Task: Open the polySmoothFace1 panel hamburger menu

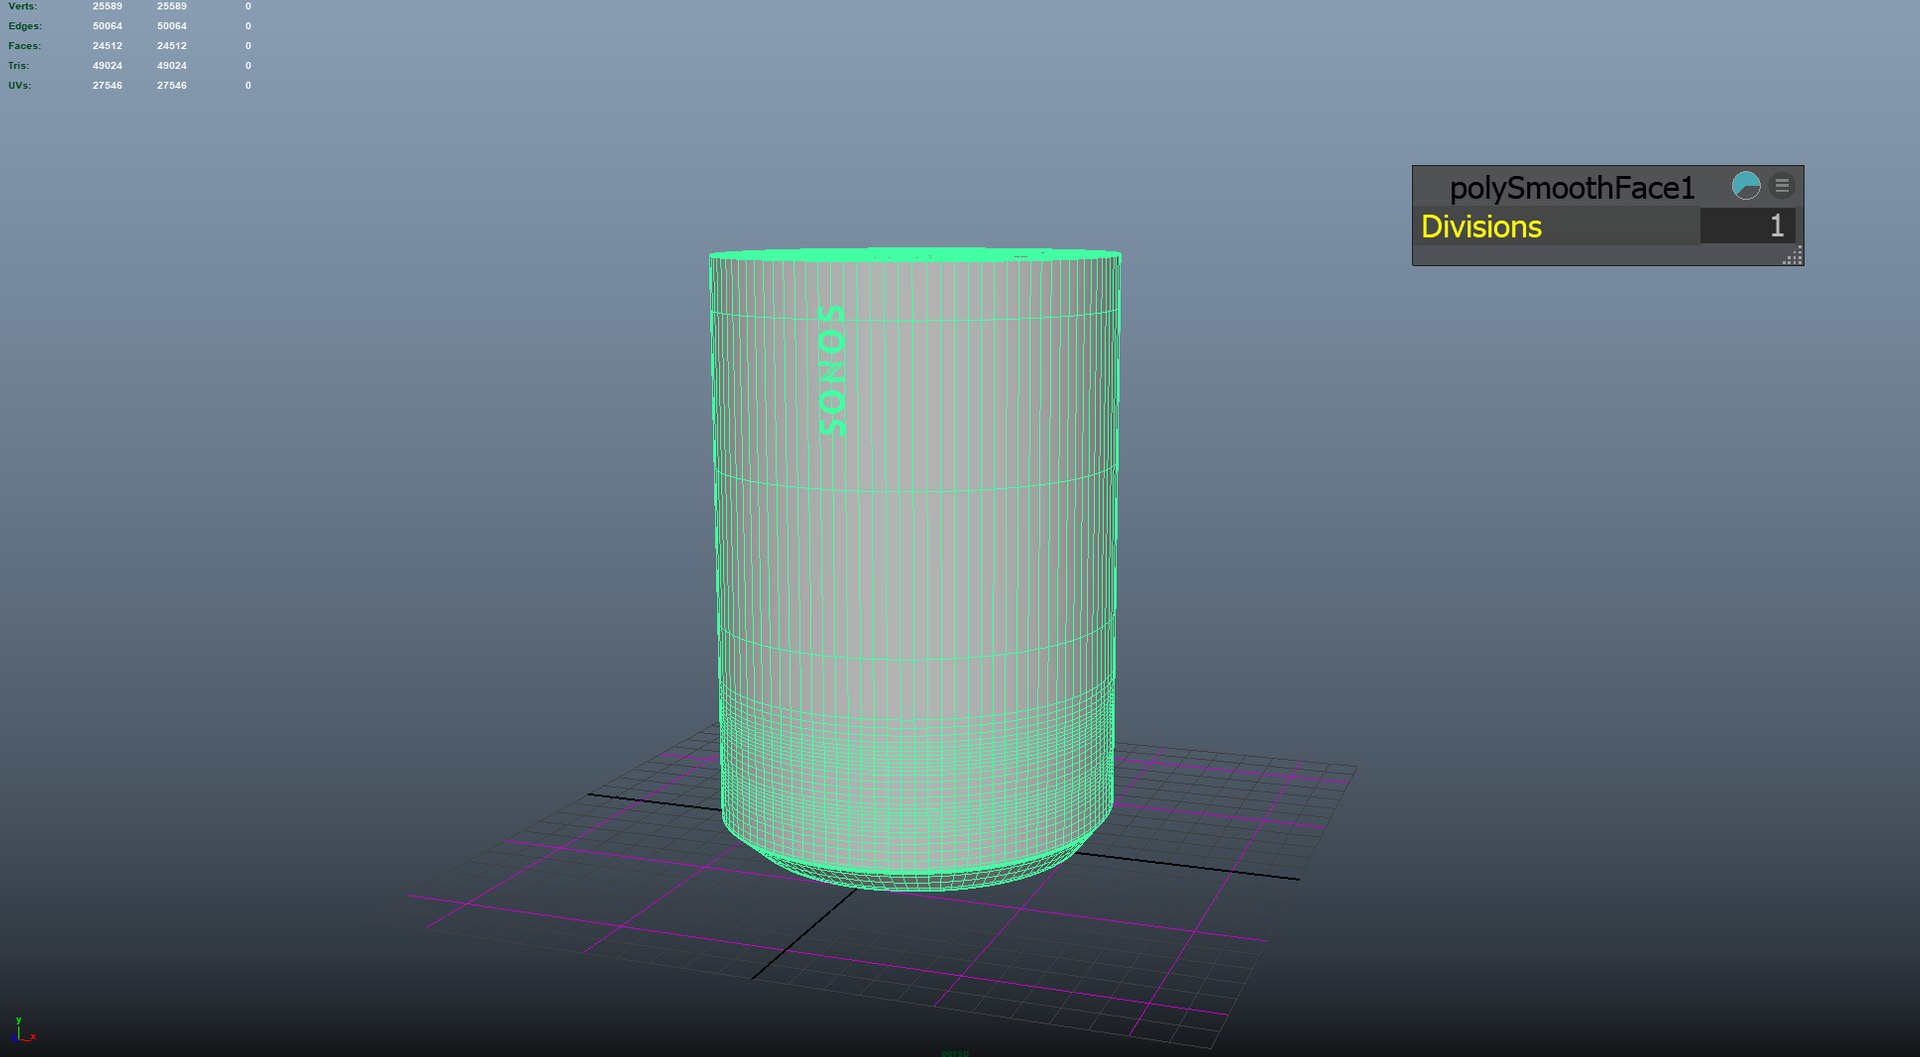Action: click(x=1782, y=186)
